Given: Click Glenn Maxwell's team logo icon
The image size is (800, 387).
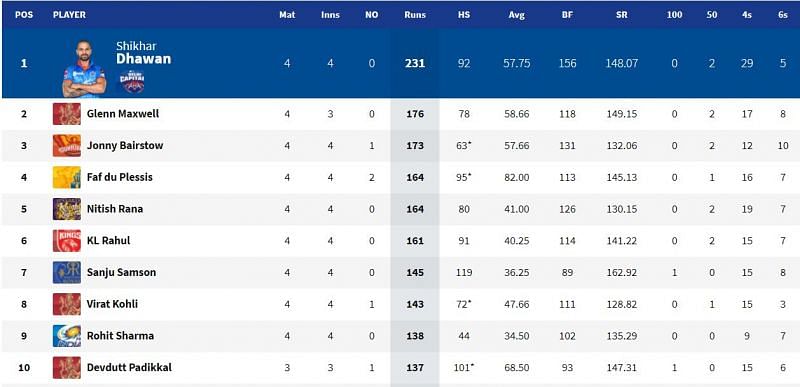Looking at the screenshot, I should pyautogui.click(x=67, y=114).
